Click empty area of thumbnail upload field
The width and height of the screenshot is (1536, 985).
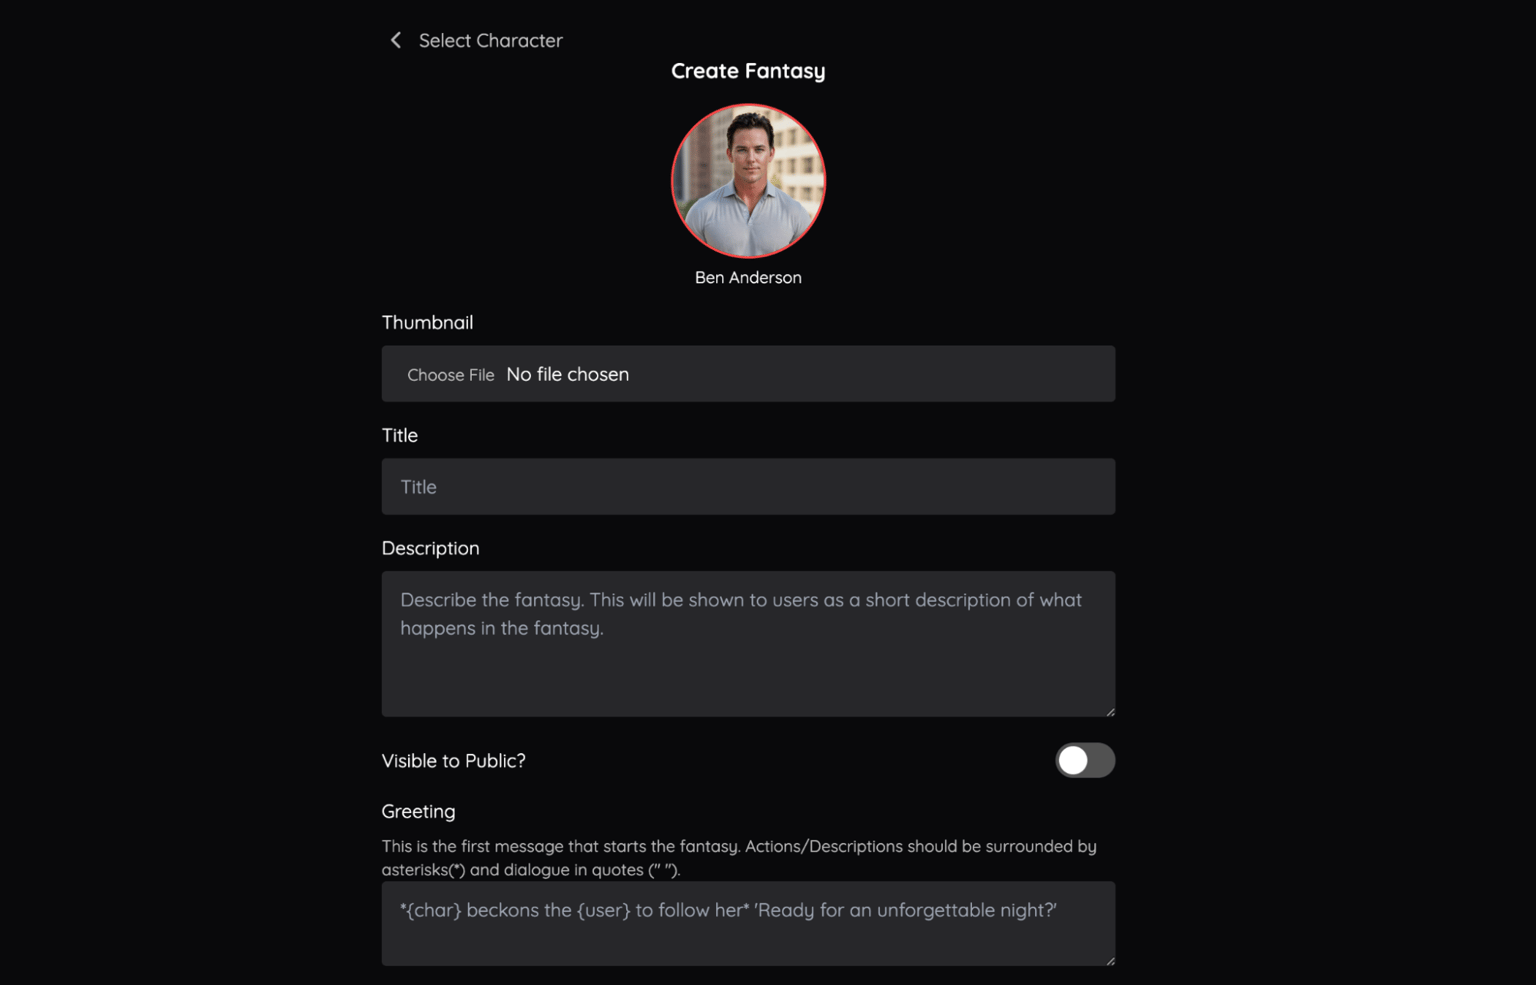870,374
